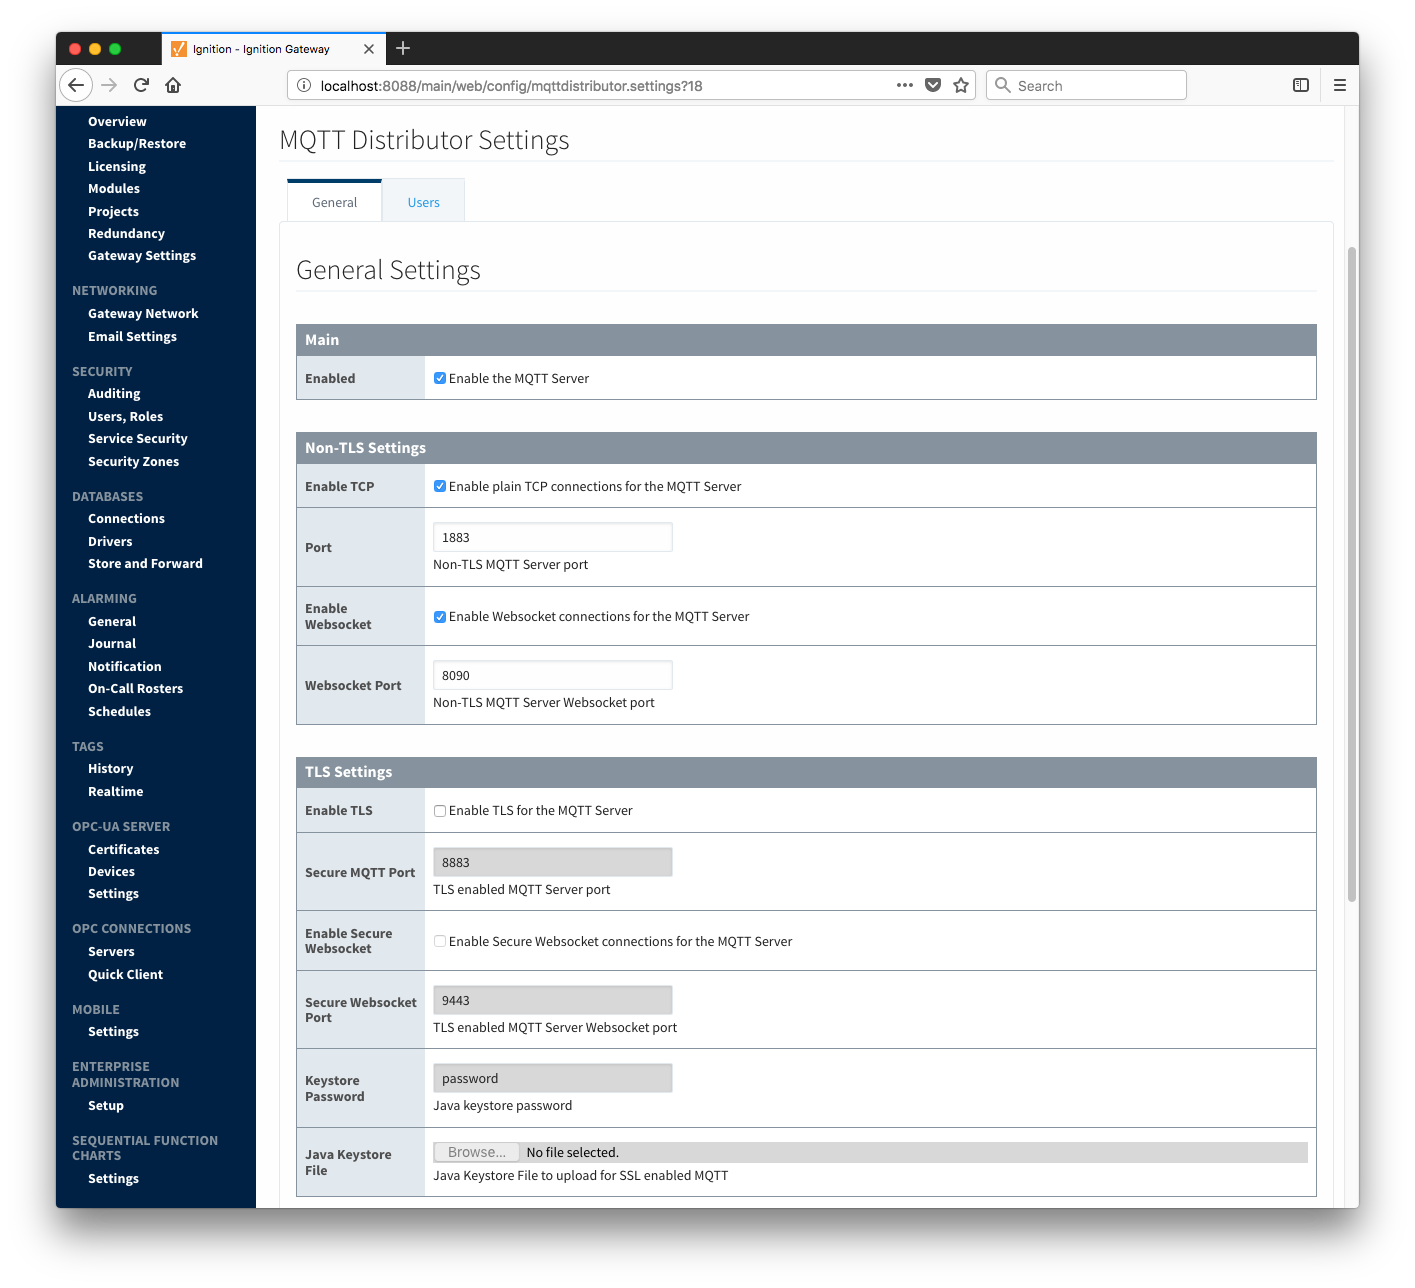Click the Non-TLS Port field with 1883
The width and height of the screenshot is (1415, 1288).
coord(552,537)
